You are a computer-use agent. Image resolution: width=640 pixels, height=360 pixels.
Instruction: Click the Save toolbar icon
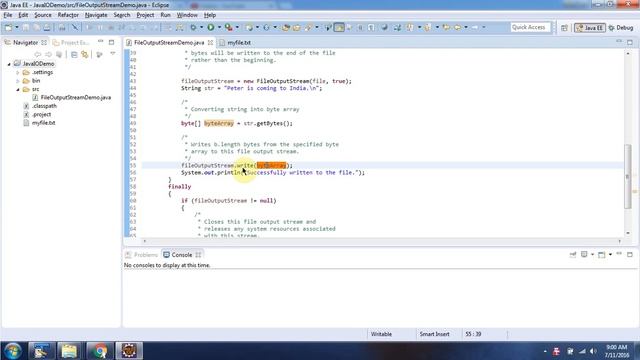point(25,27)
